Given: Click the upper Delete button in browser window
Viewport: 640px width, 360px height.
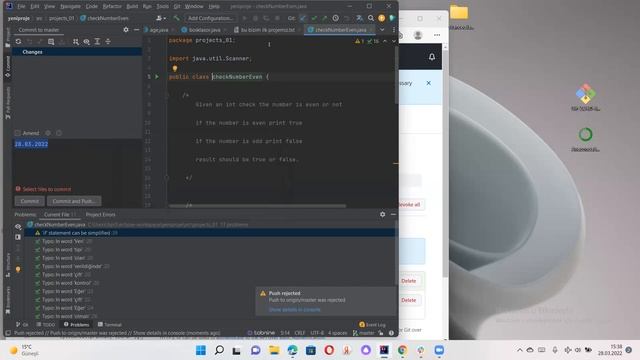Looking at the screenshot, I should pos(409,281).
